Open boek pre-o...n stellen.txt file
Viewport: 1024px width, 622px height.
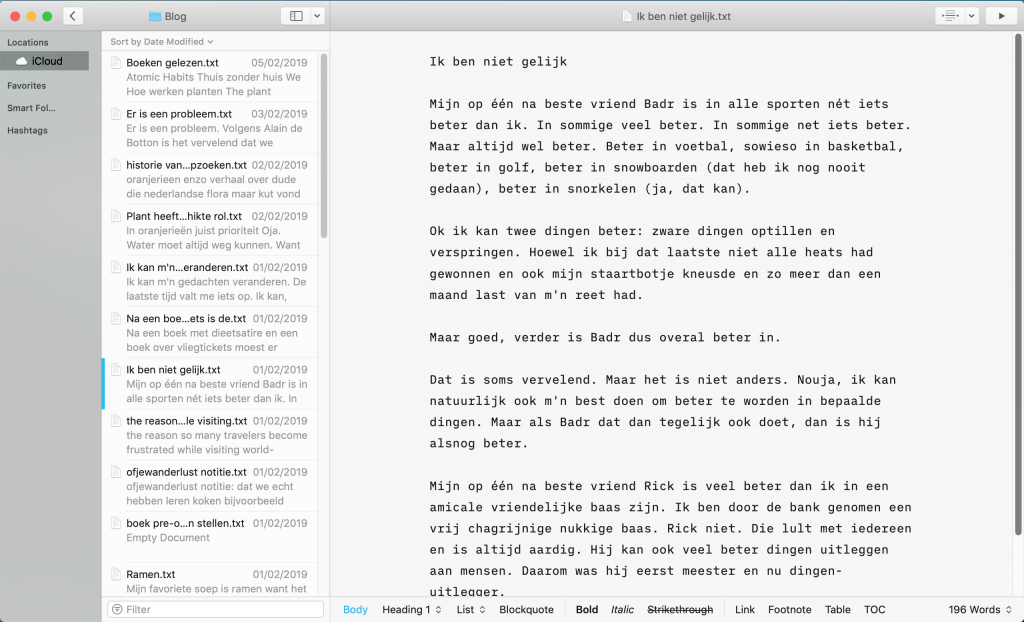pos(210,537)
